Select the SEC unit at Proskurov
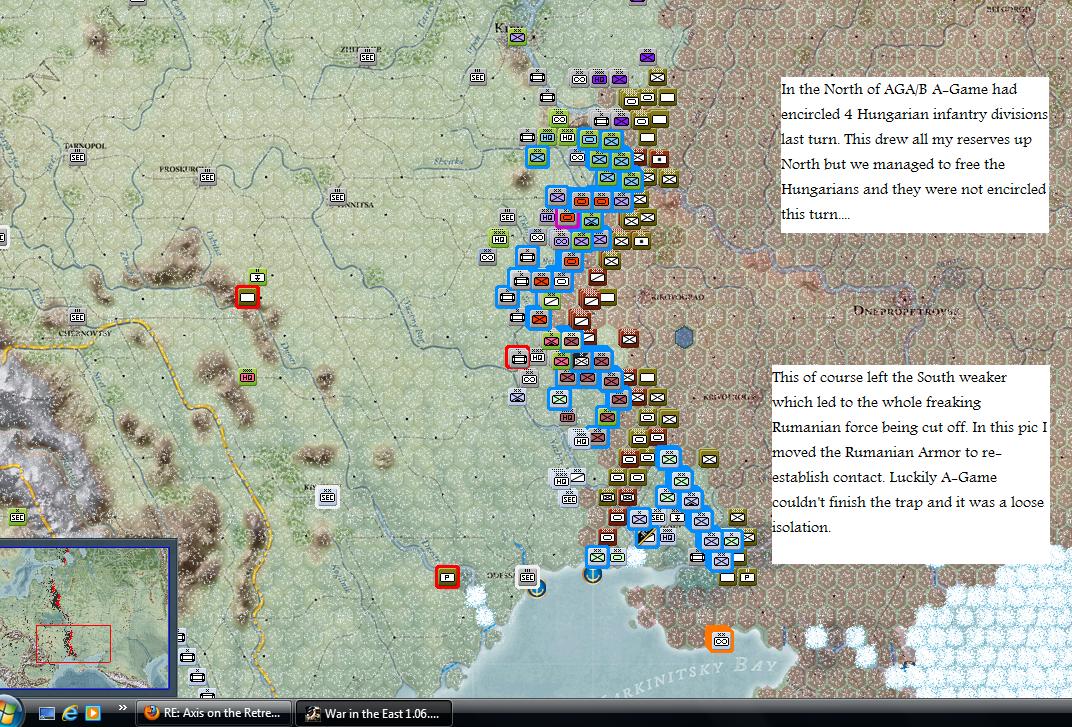 click(207, 177)
